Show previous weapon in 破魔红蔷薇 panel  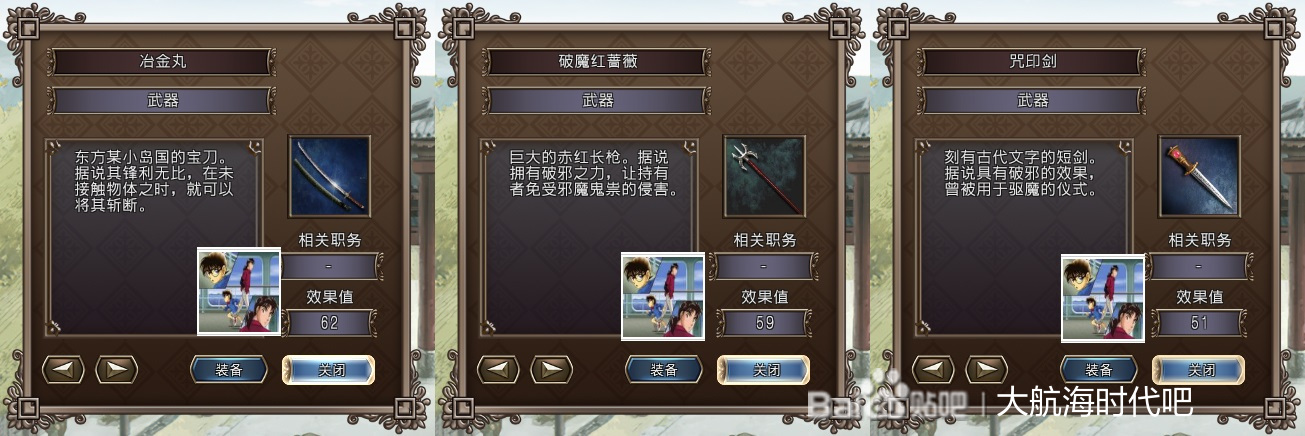pyautogui.click(x=499, y=369)
